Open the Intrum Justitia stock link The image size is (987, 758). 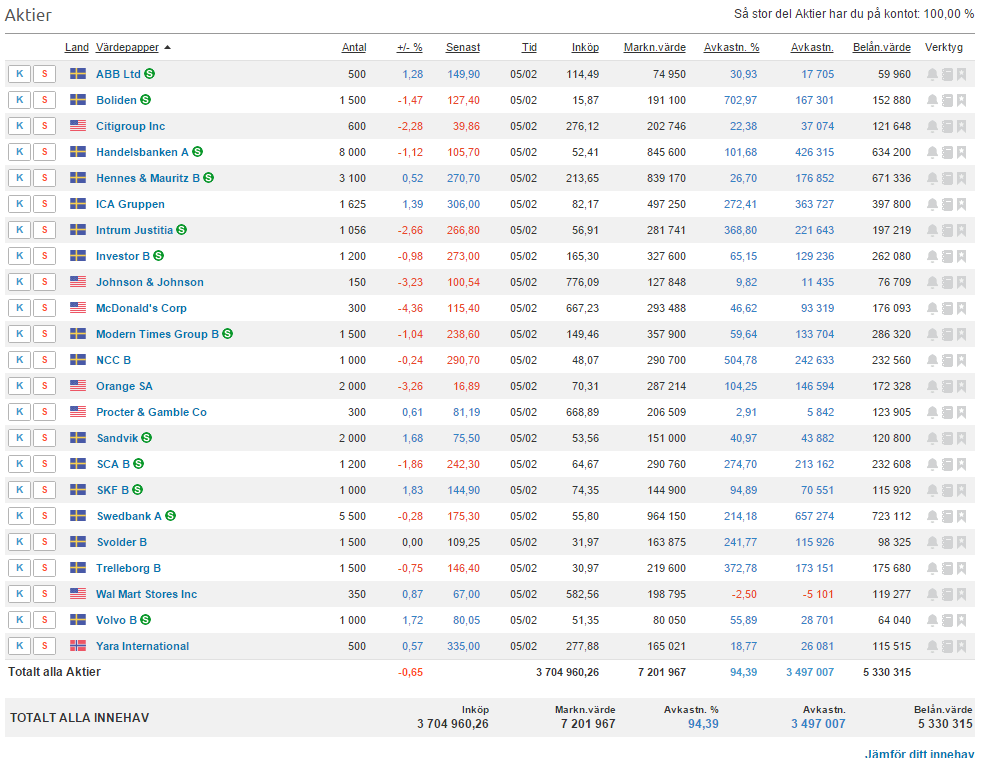pyautogui.click(x=134, y=230)
